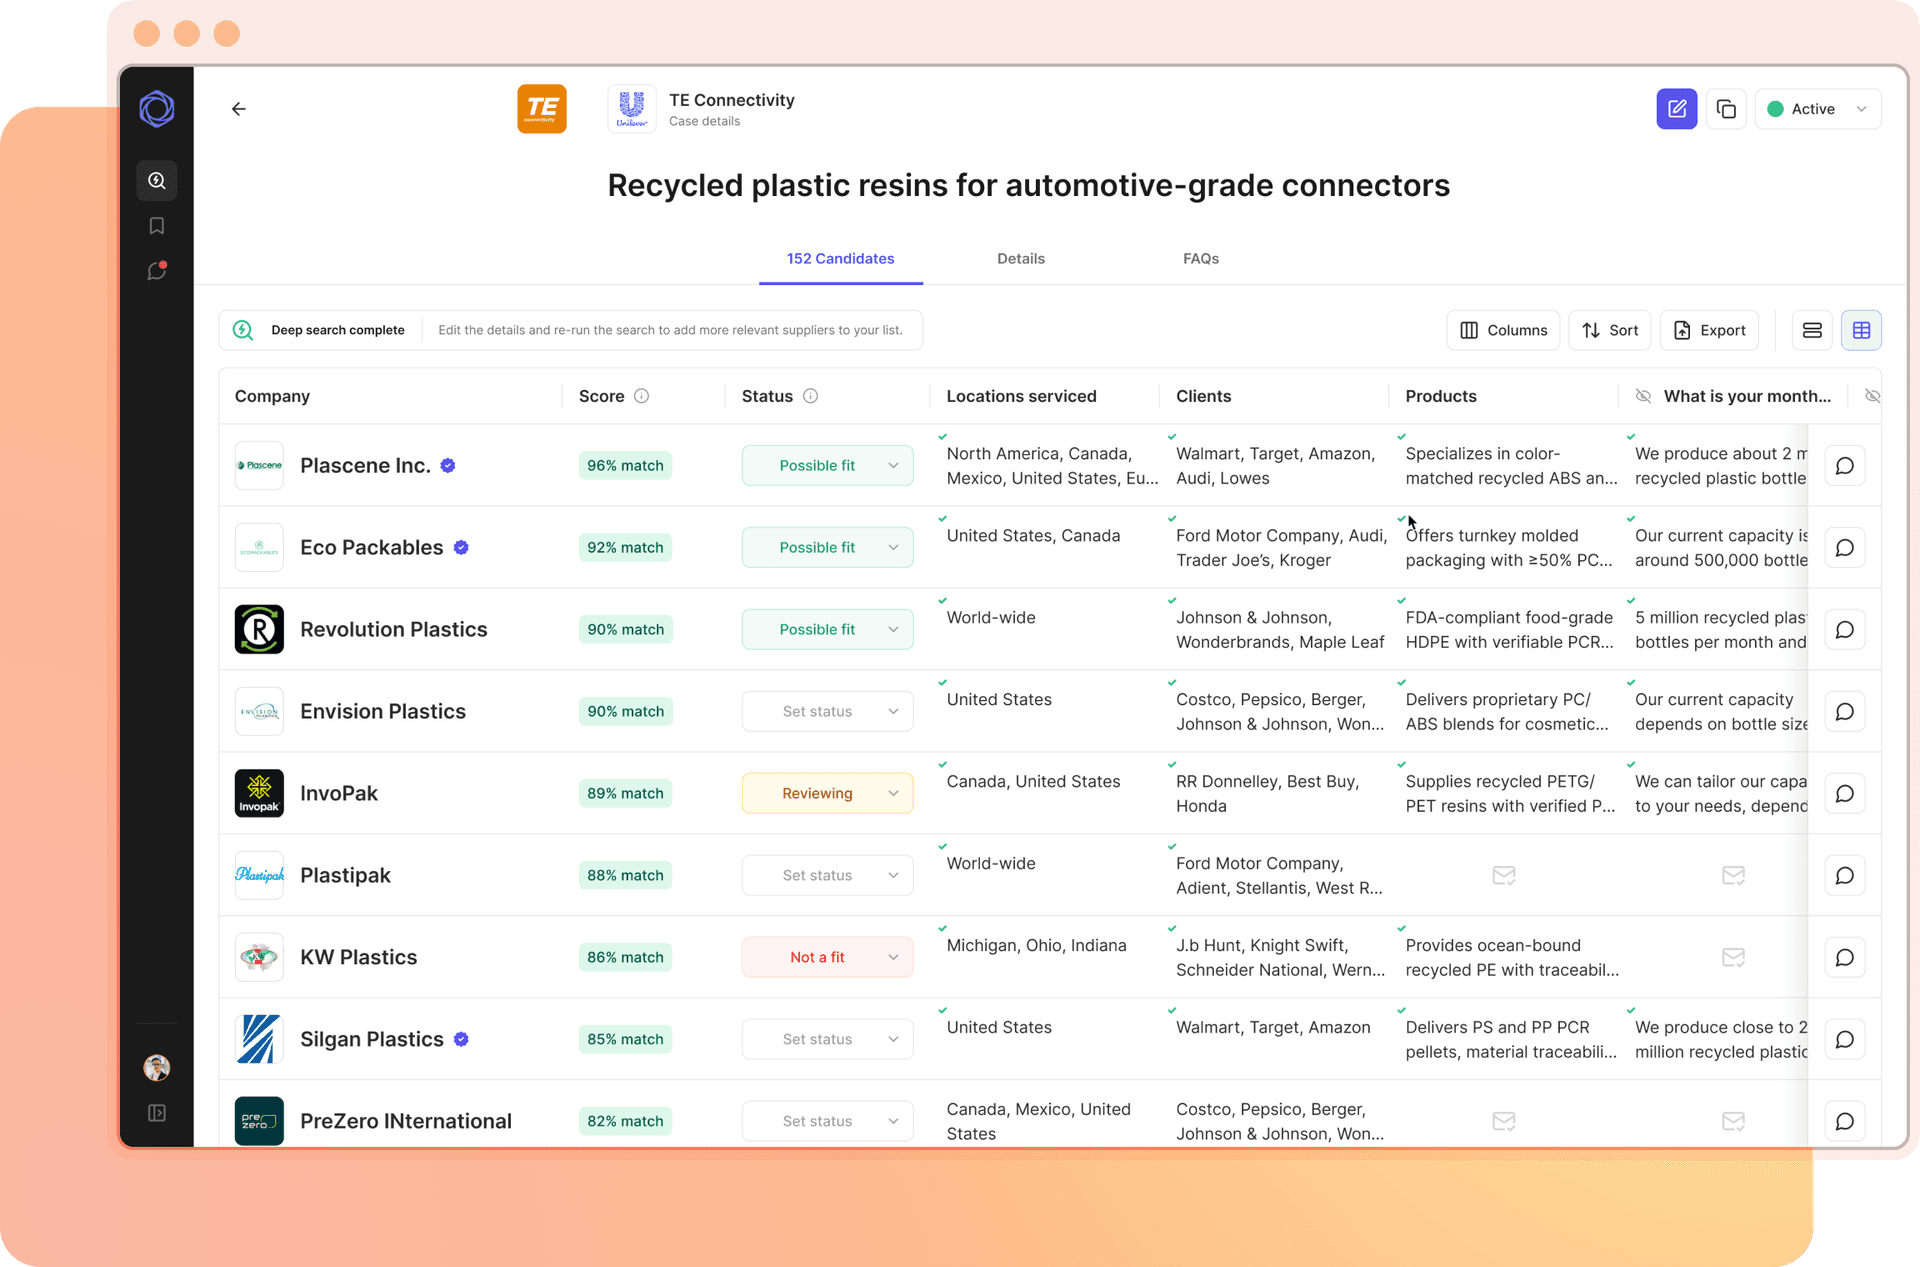The width and height of the screenshot is (1920, 1267).
Task: Open messages icon with red notification dot
Action: pos(157,271)
